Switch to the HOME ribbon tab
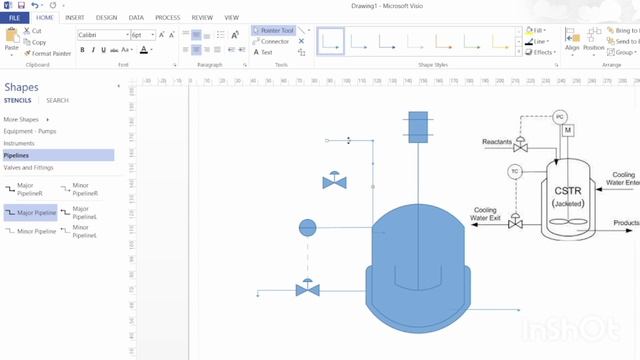 click(x=44, y=18)
